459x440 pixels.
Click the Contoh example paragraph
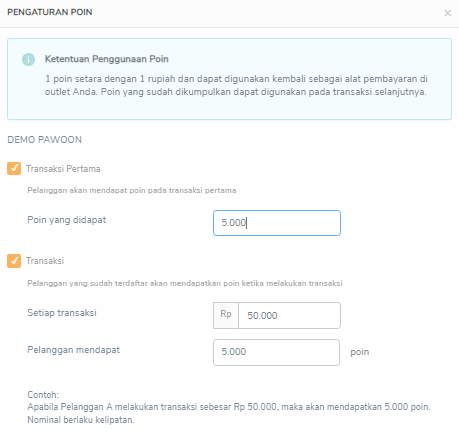click(229, 407)
